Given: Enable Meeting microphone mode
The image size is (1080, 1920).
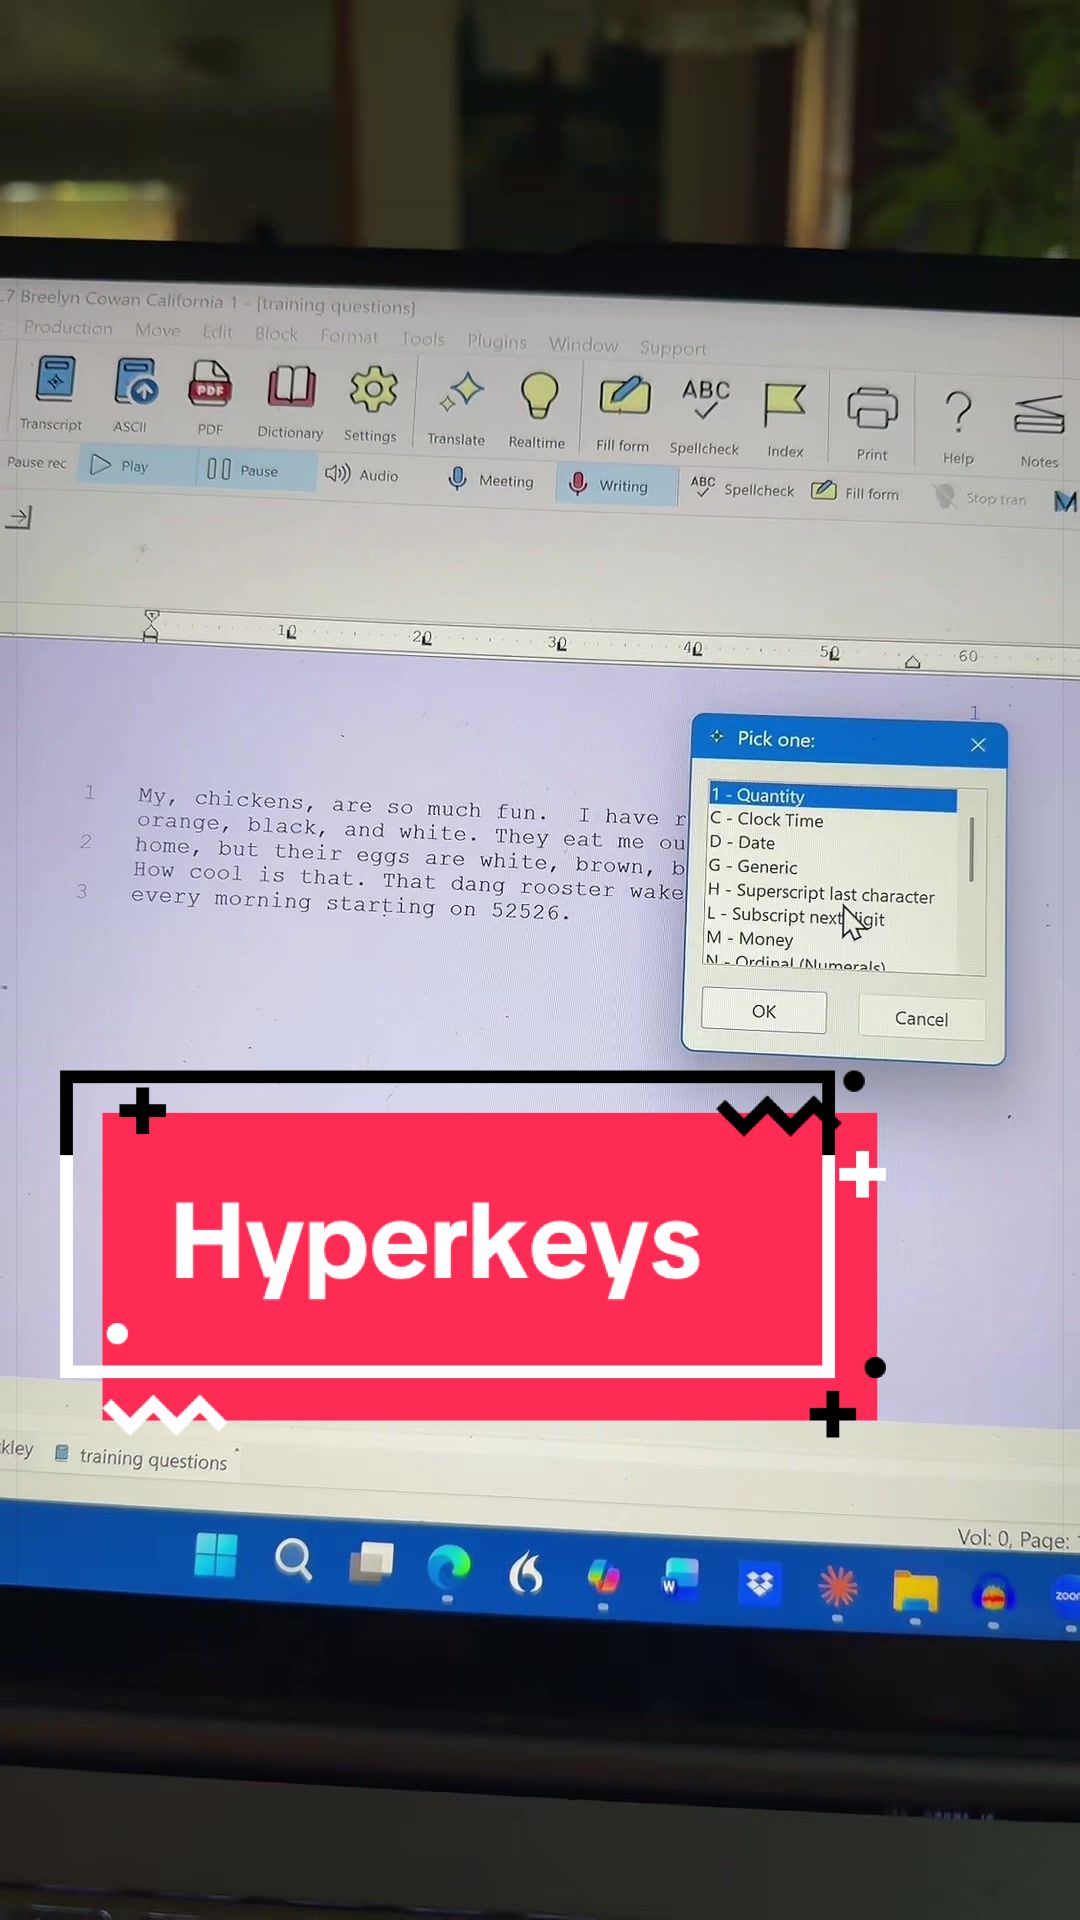Looking at the screenshot, I should (x=491, y=480).
